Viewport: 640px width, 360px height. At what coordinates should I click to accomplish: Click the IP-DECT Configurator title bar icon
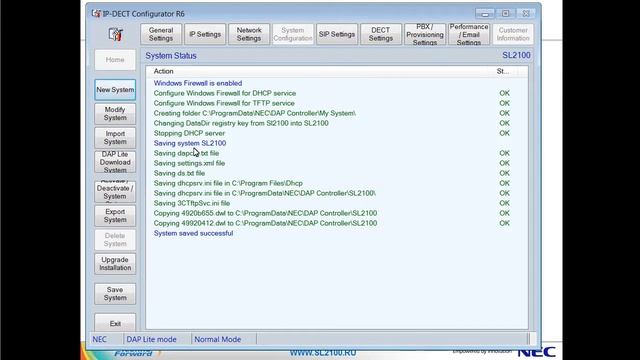tap(96, 13)
